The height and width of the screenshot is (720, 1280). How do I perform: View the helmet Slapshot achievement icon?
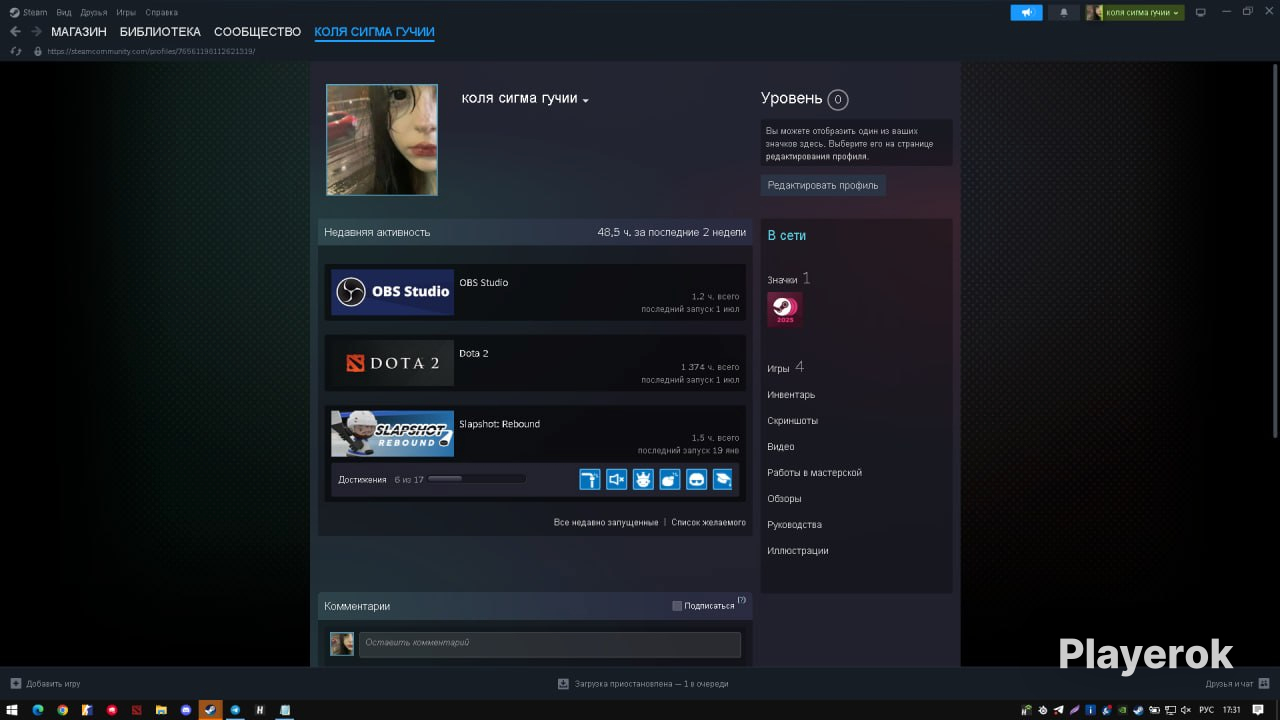click(696, 479)
